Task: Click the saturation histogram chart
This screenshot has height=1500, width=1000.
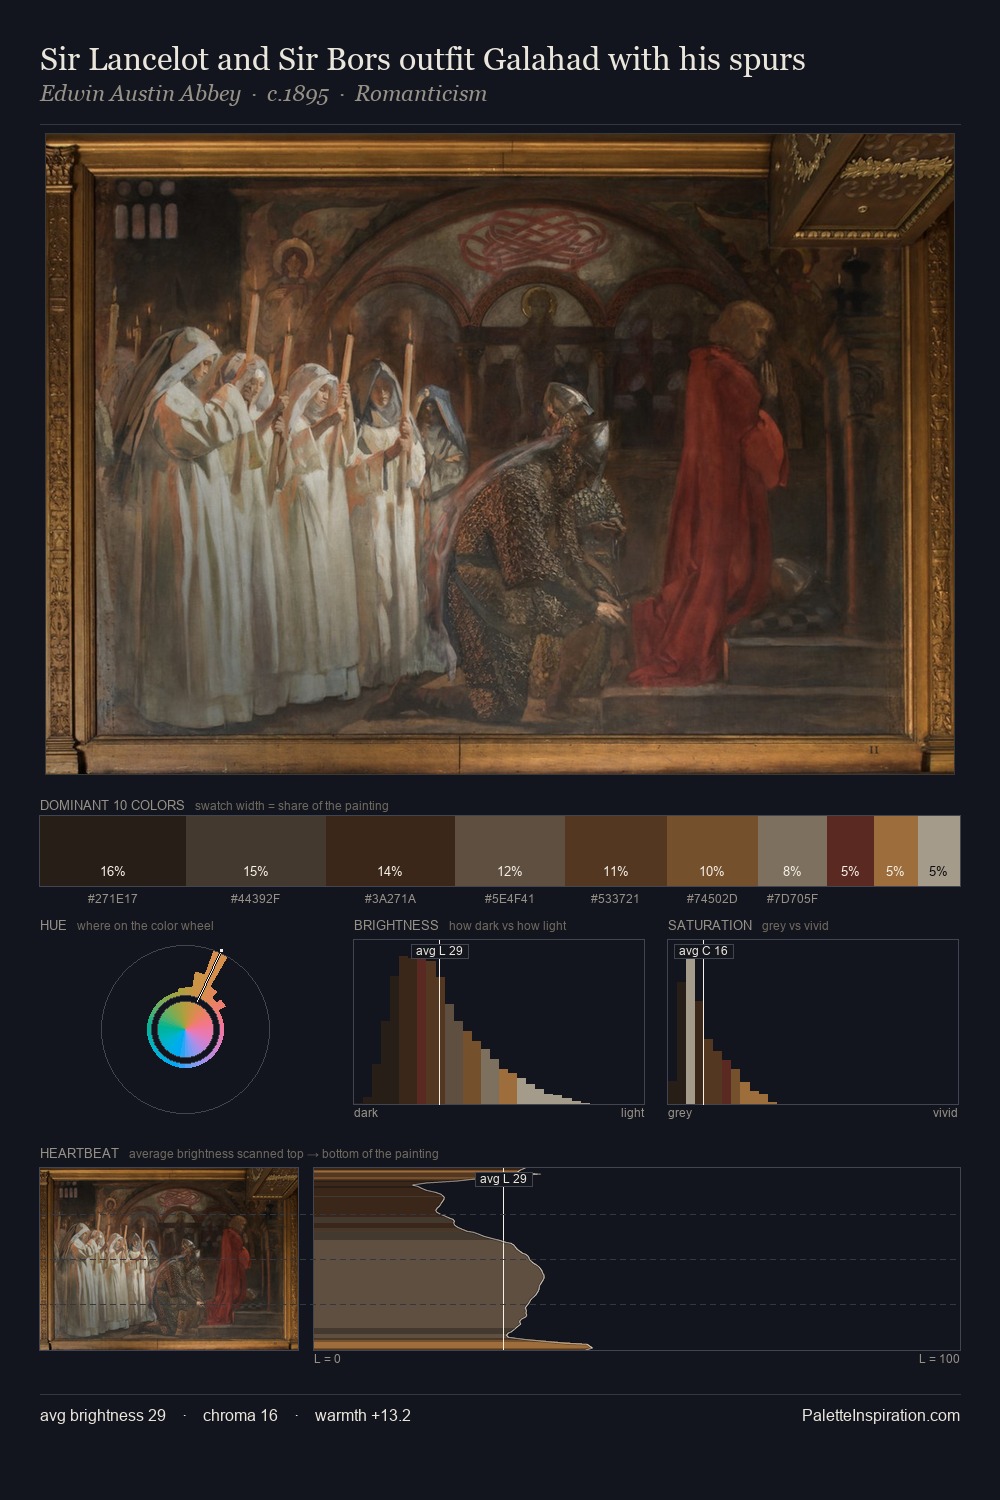Action: (x=813, y=1022)
